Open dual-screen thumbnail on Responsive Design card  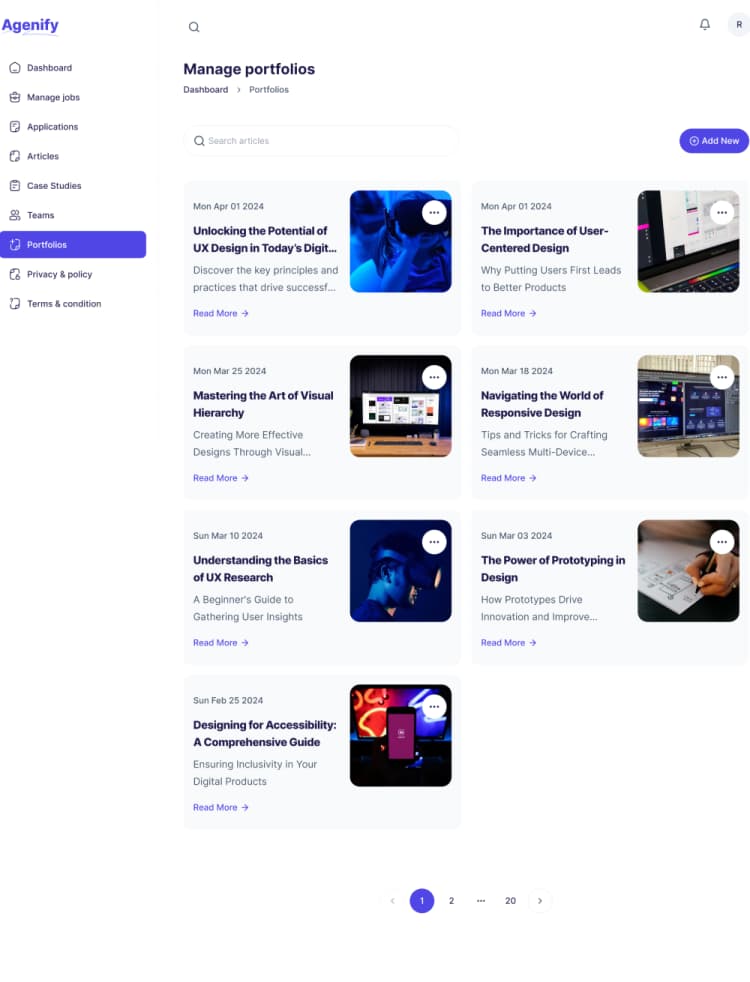pyautogui.click(x=688, y=406)
